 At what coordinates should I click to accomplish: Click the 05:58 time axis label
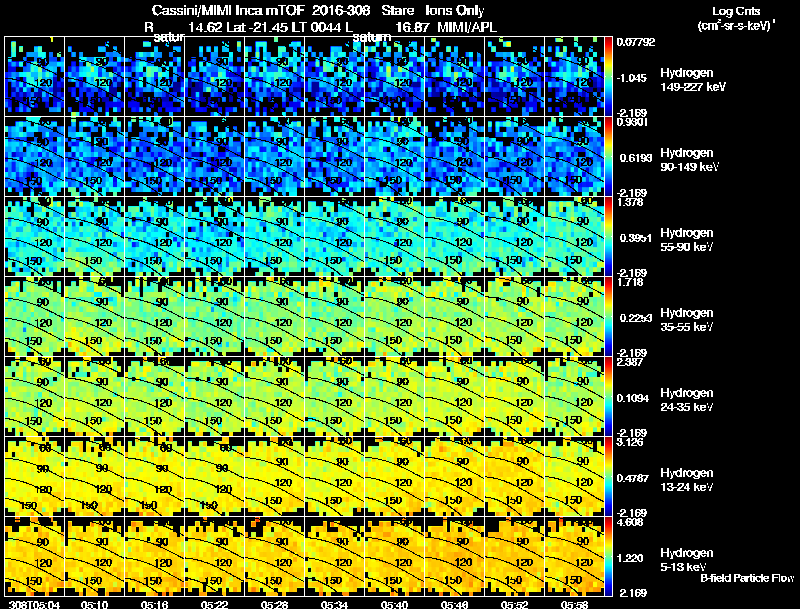click(574, 604)
